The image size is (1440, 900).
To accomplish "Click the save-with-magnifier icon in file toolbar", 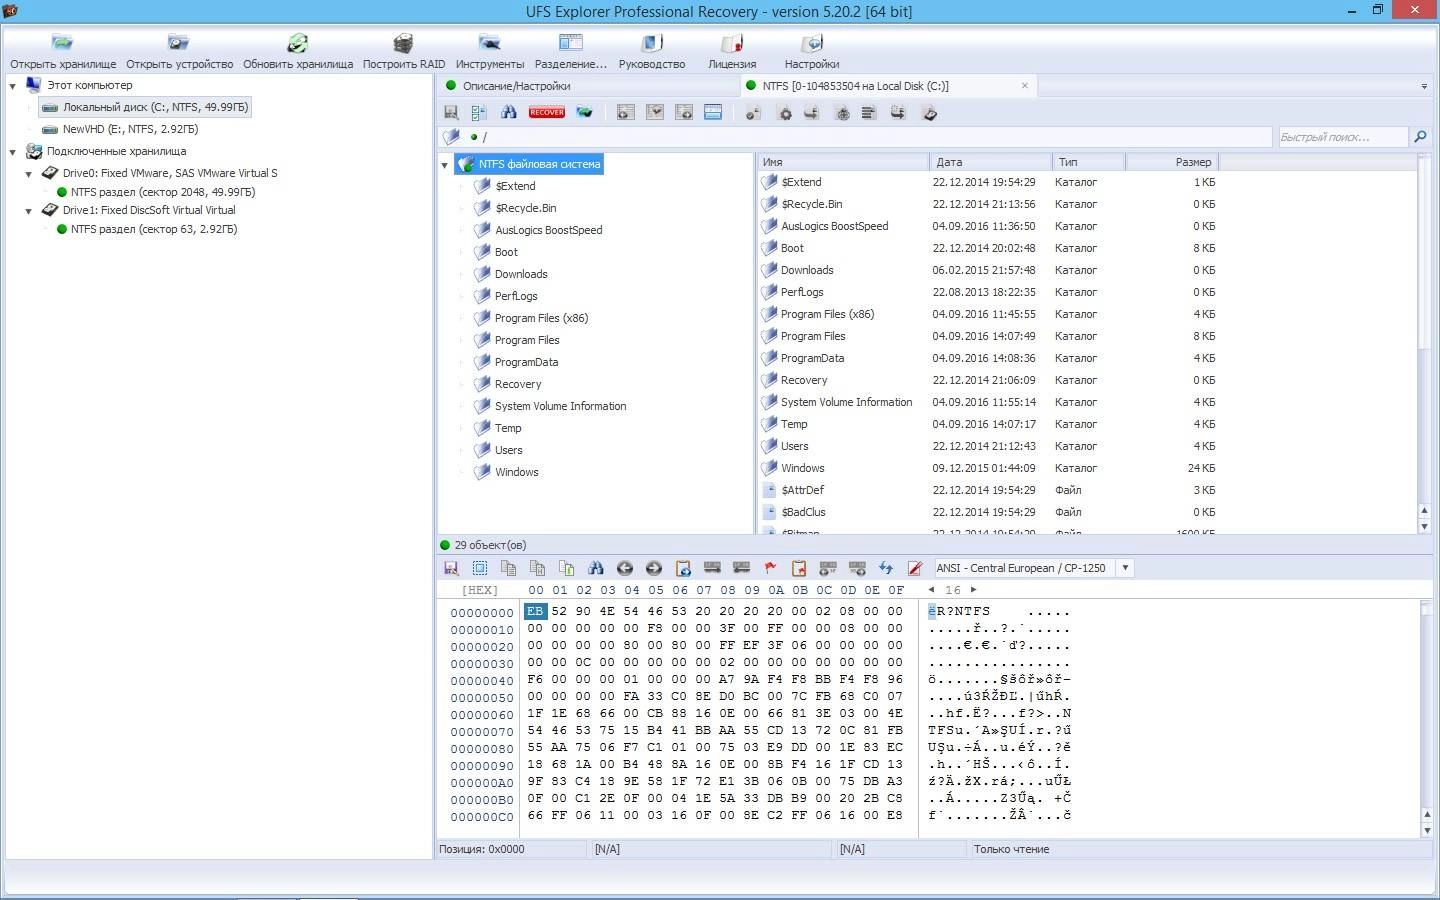I will point(451,113).
